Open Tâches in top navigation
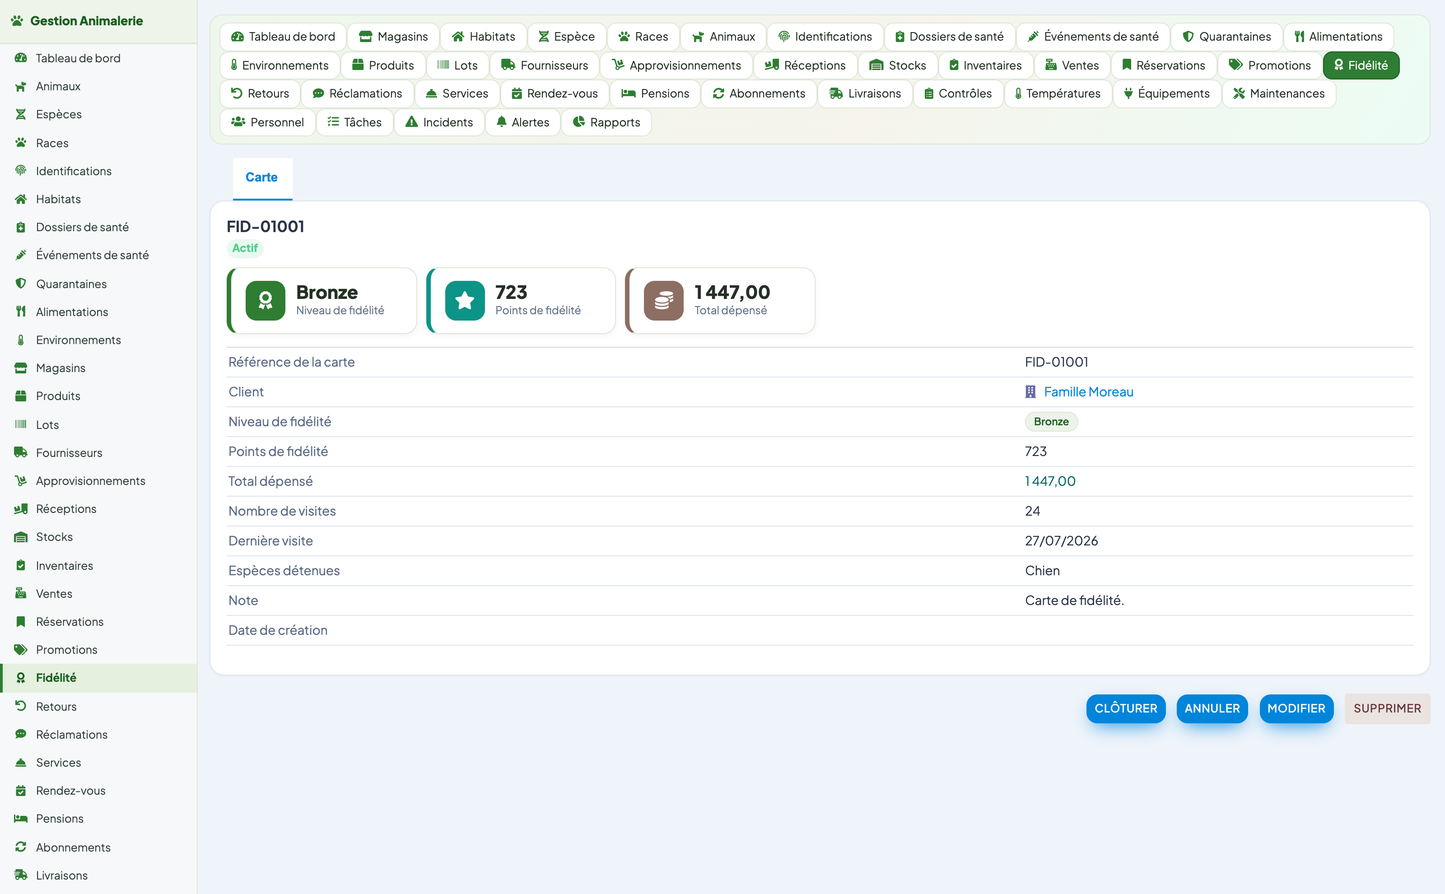Image resolution: width=1445 pixels, height=894 pixels. click(355, 122)
